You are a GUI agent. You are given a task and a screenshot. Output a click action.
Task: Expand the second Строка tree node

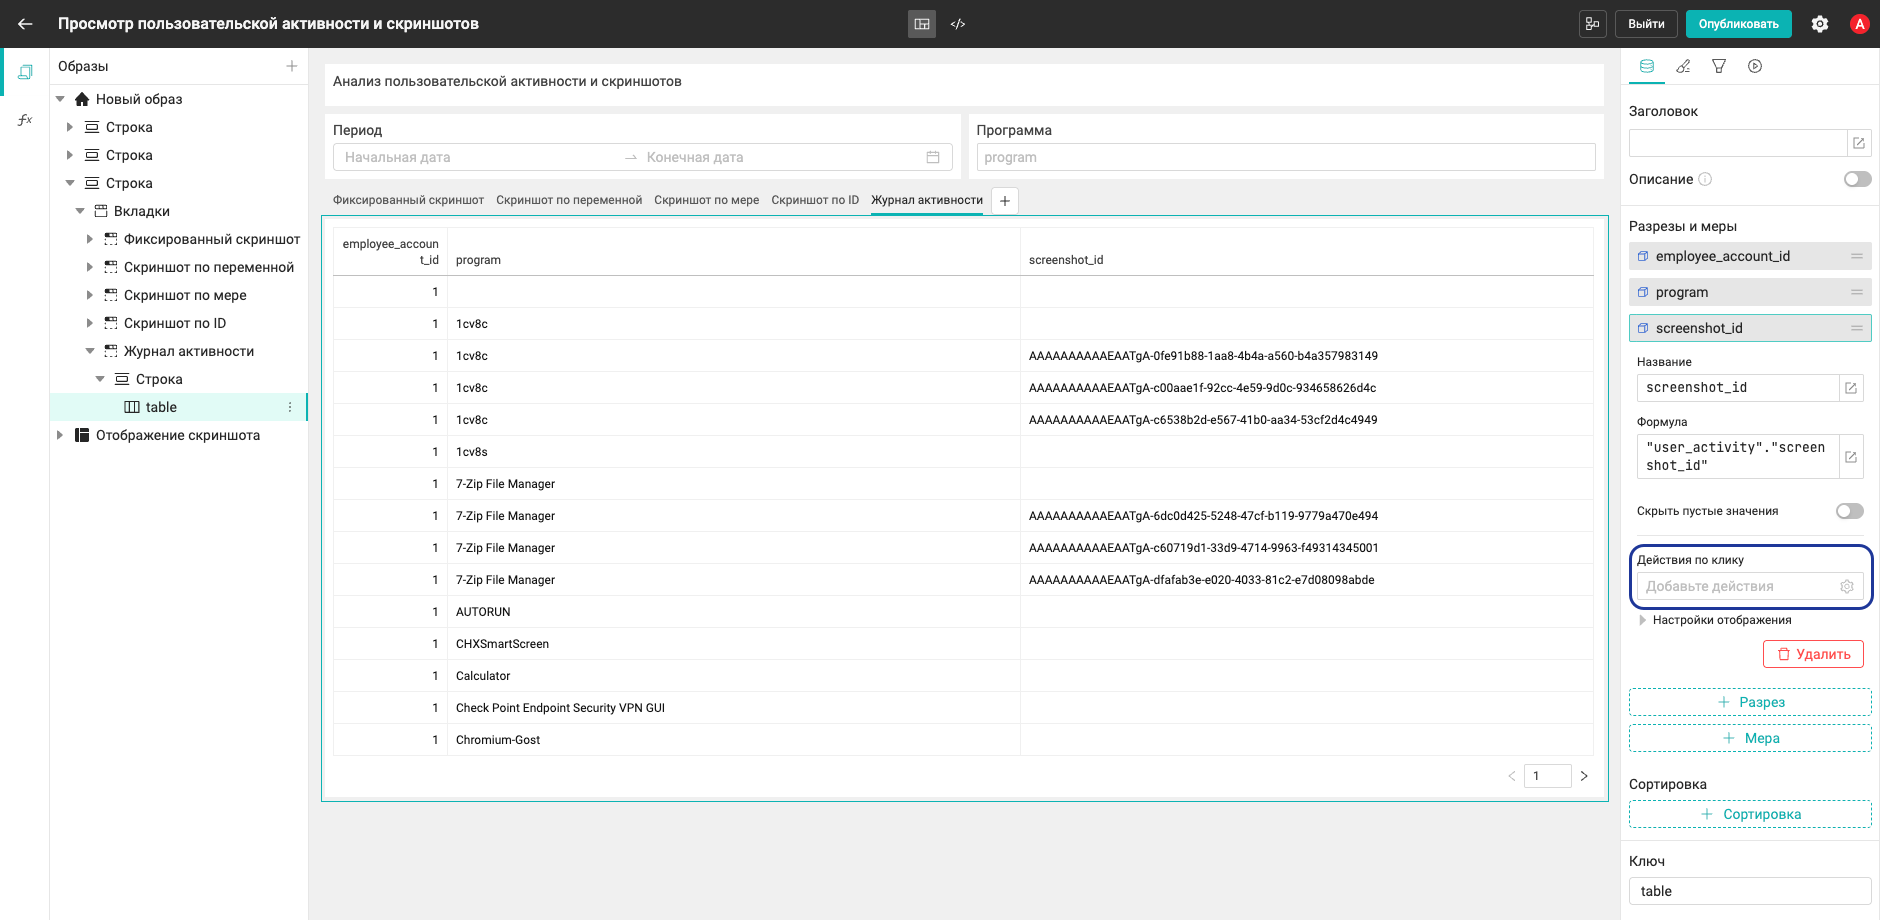tap(69, 155)
